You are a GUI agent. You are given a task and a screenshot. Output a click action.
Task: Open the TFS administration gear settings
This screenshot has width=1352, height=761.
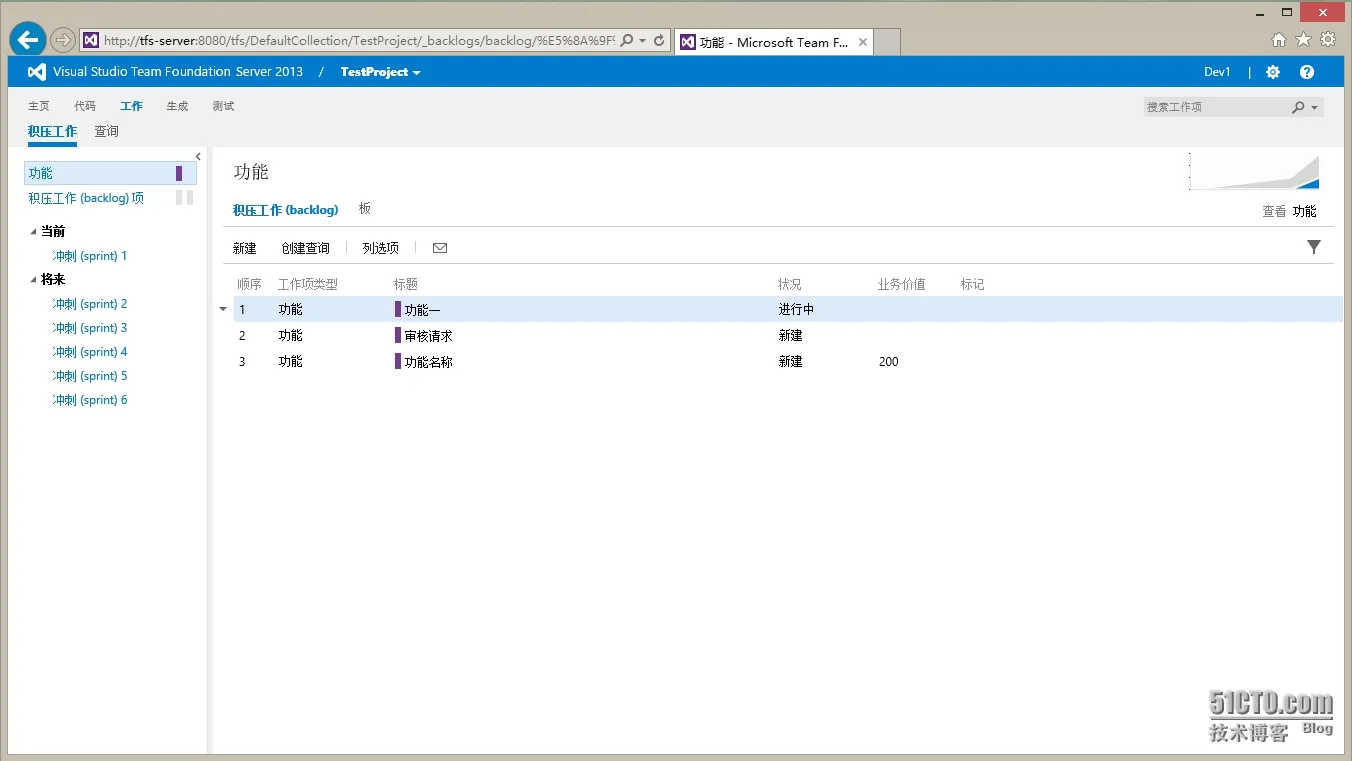point(1273,72)
